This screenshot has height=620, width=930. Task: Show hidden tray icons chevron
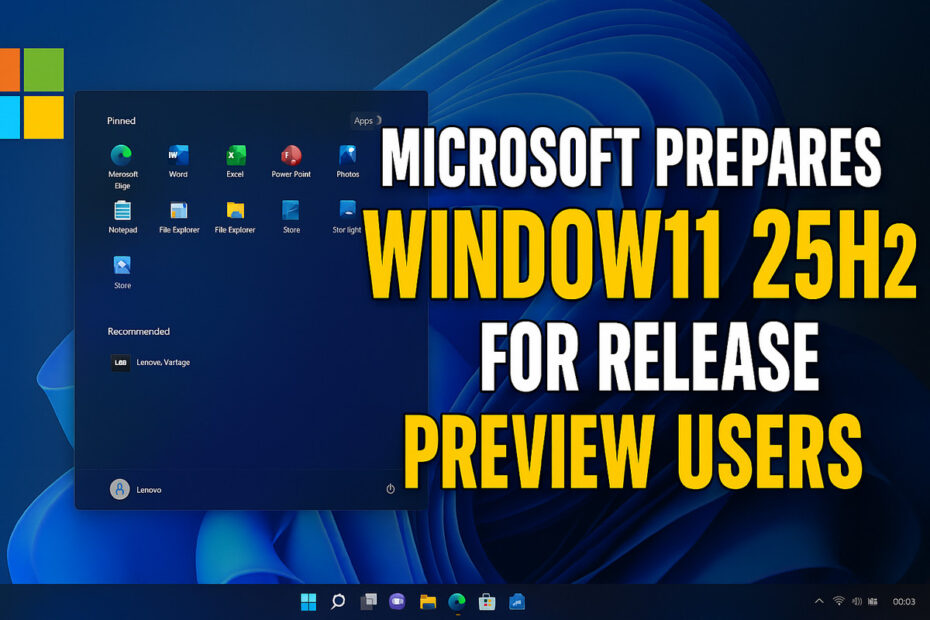(819, 601)
